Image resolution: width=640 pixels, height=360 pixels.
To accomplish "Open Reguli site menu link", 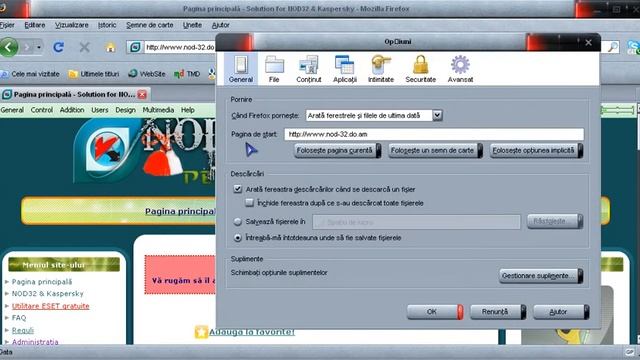I will click(22, 330).
